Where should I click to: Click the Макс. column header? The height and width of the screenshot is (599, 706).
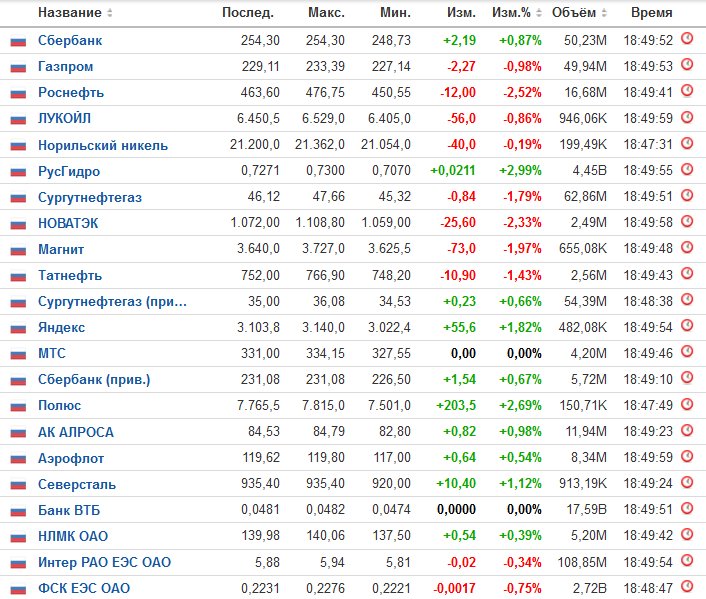coord(326,13)
